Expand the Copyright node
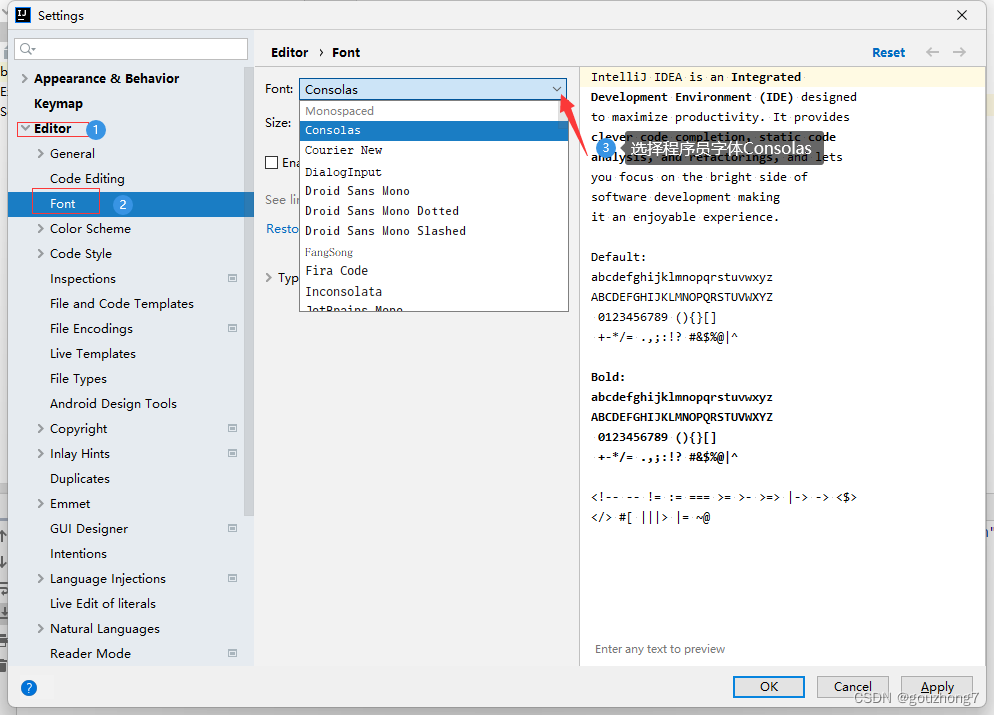994x715 pixels. 41,428
